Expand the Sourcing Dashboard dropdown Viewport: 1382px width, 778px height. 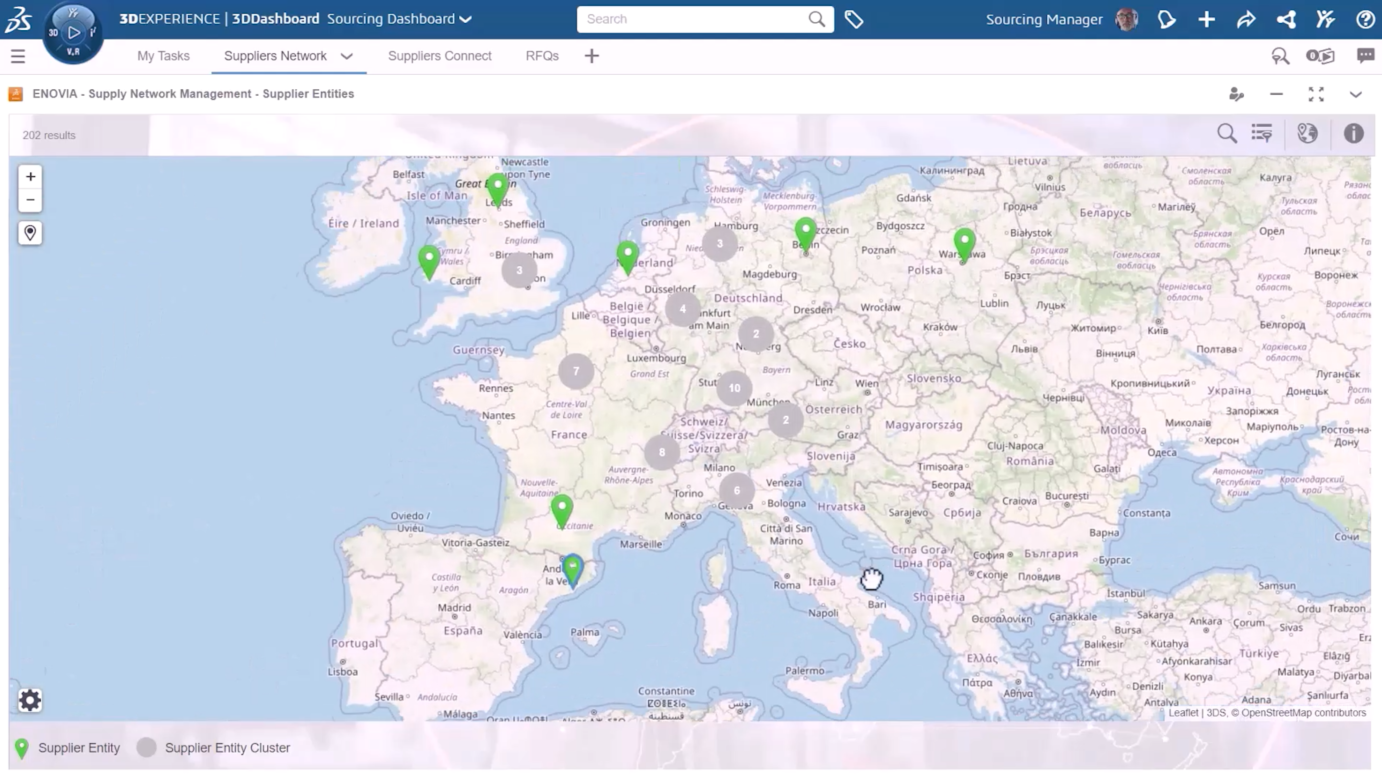coord(465,19)
